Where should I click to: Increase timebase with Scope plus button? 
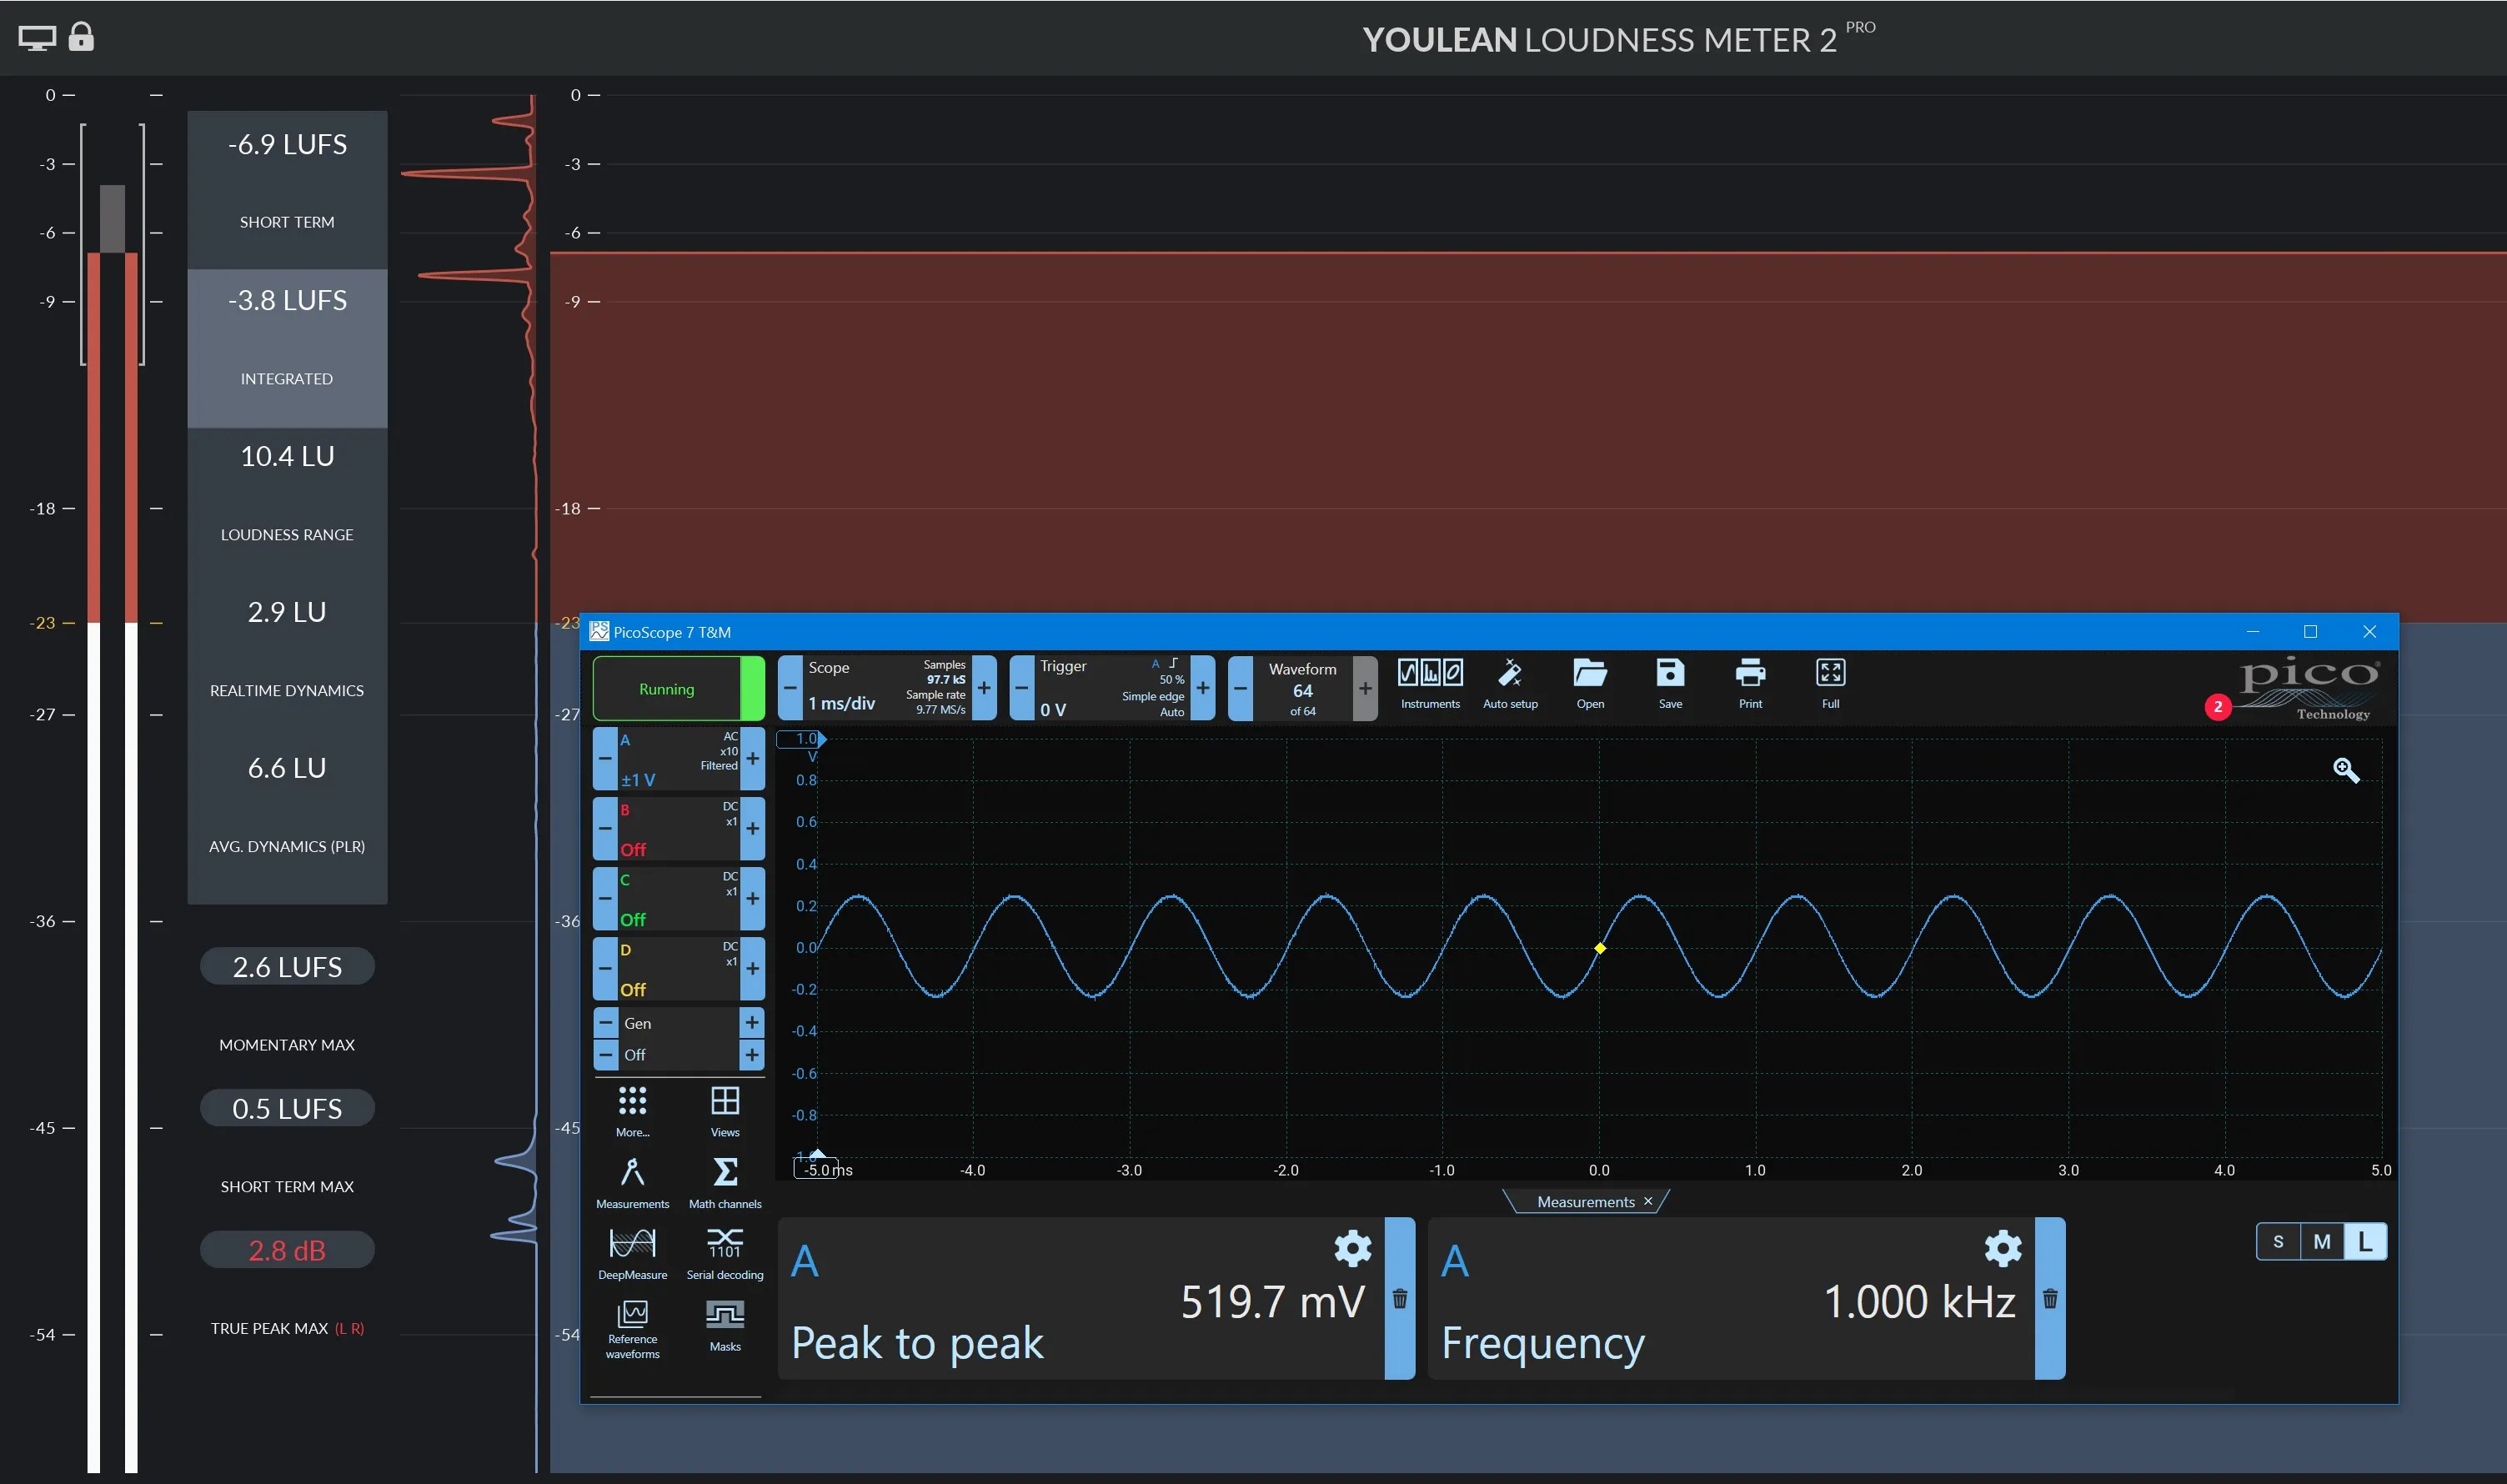pyautogui.click(x=984, y=688)
